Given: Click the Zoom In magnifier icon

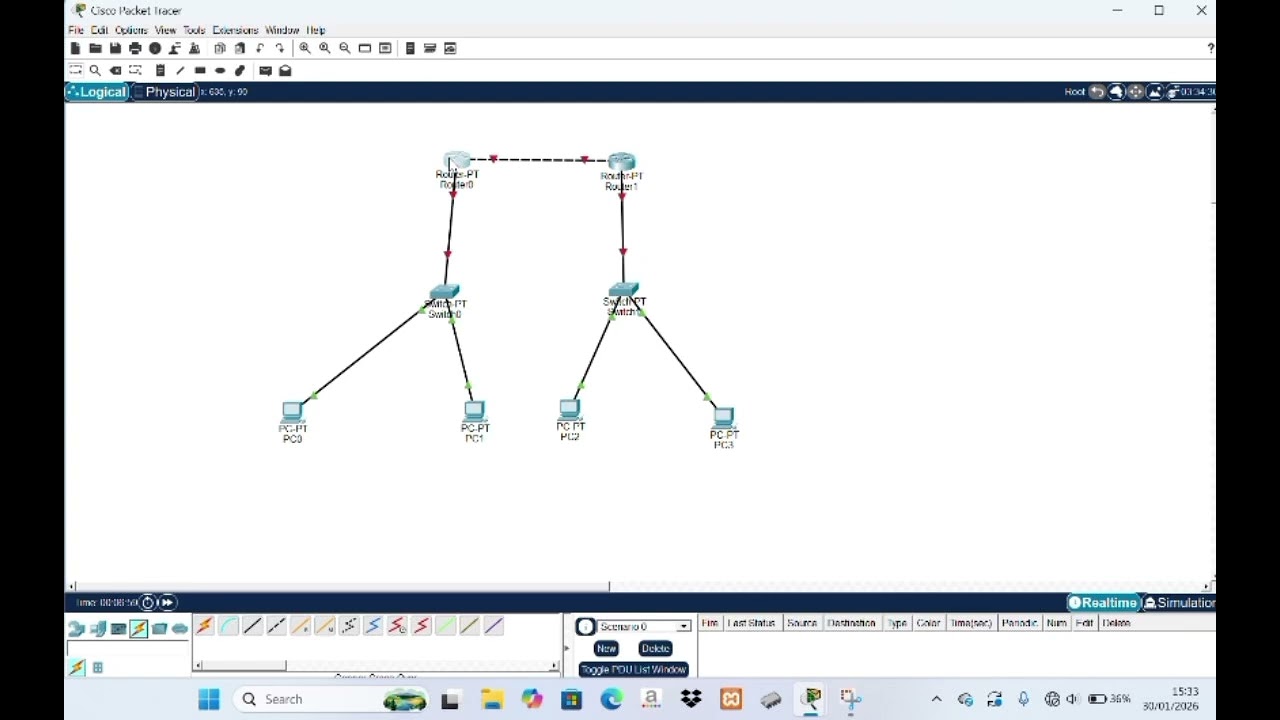Looking at the screenshot, I should tap(305, 48).
